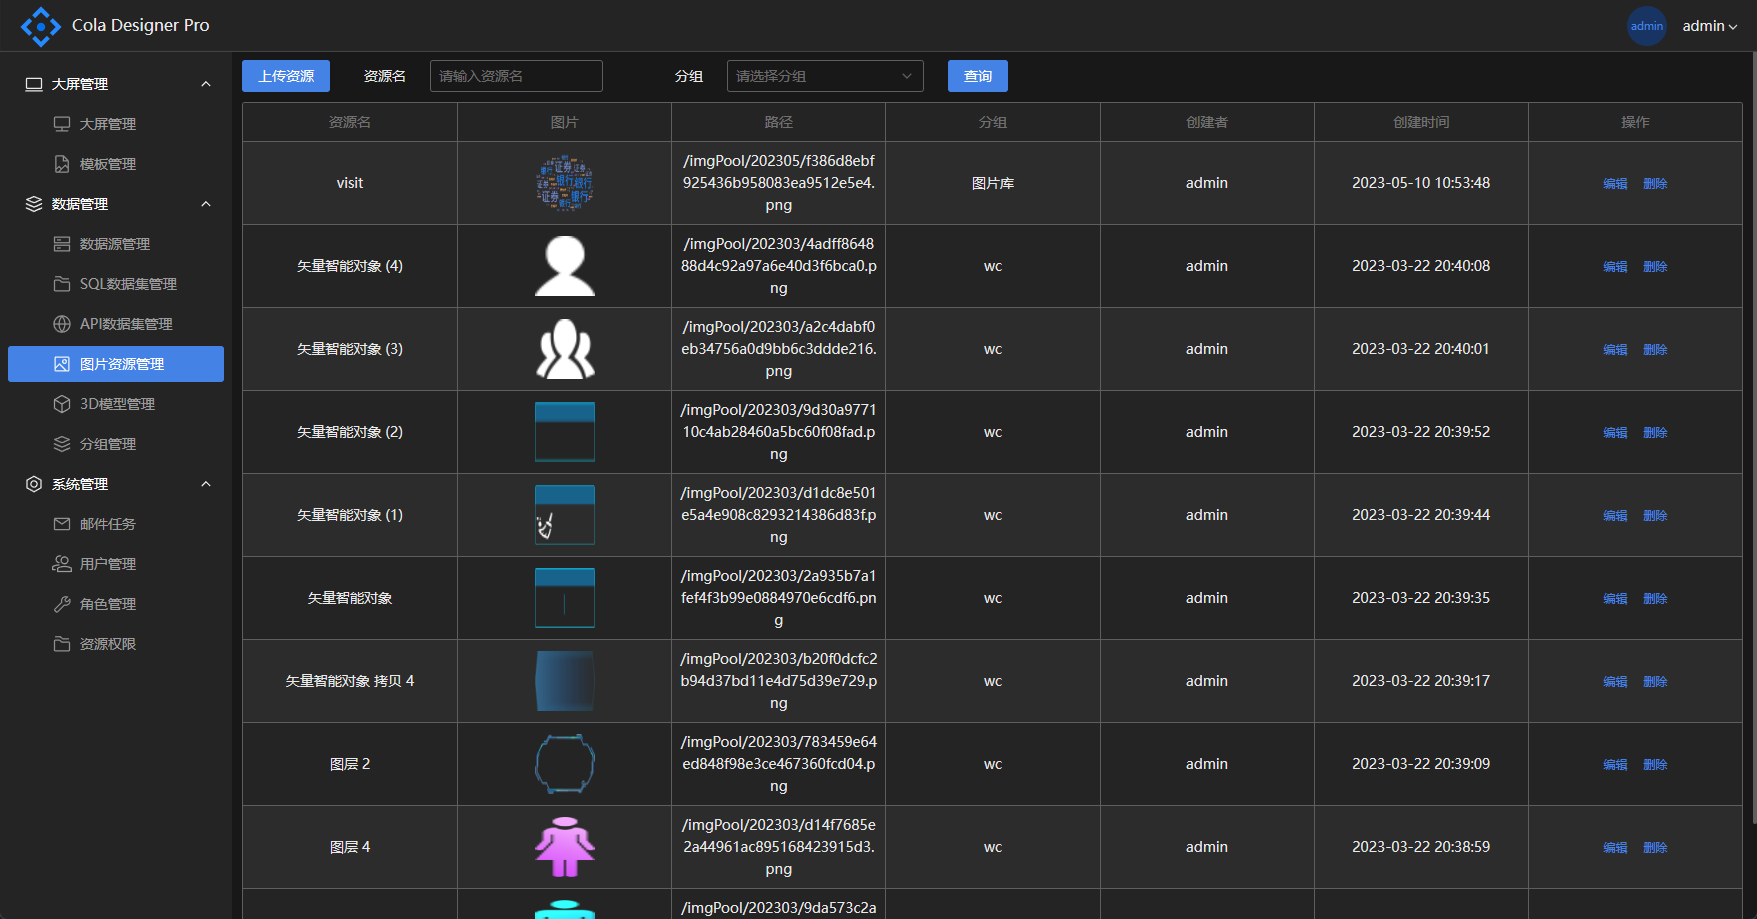
Task: Open 大屏管理 submenu item with monitor icon
Action: pos(108,124)
